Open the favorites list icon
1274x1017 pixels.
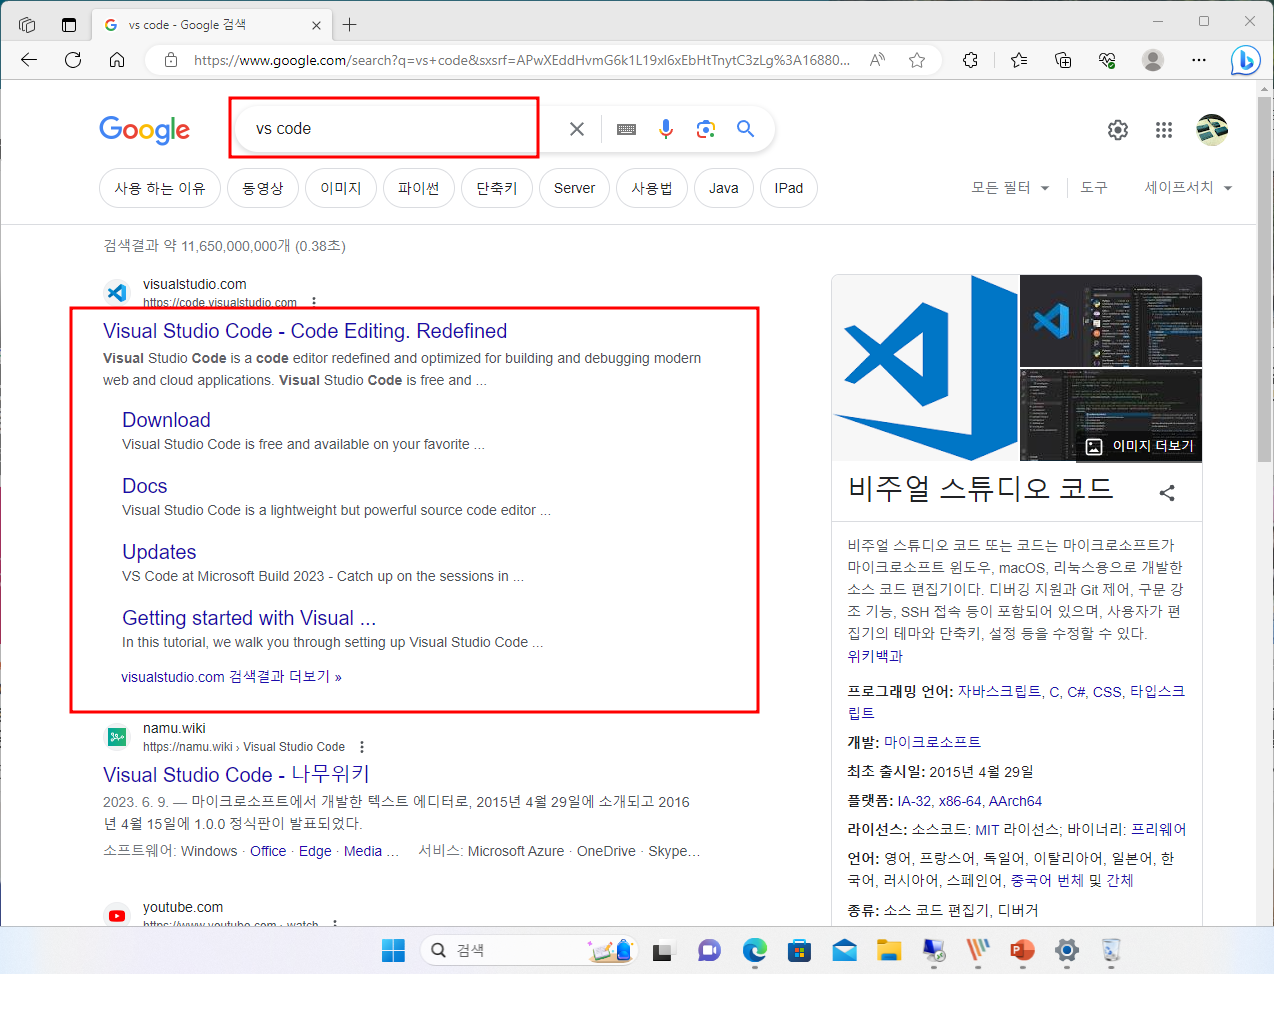coord(1019,60)
